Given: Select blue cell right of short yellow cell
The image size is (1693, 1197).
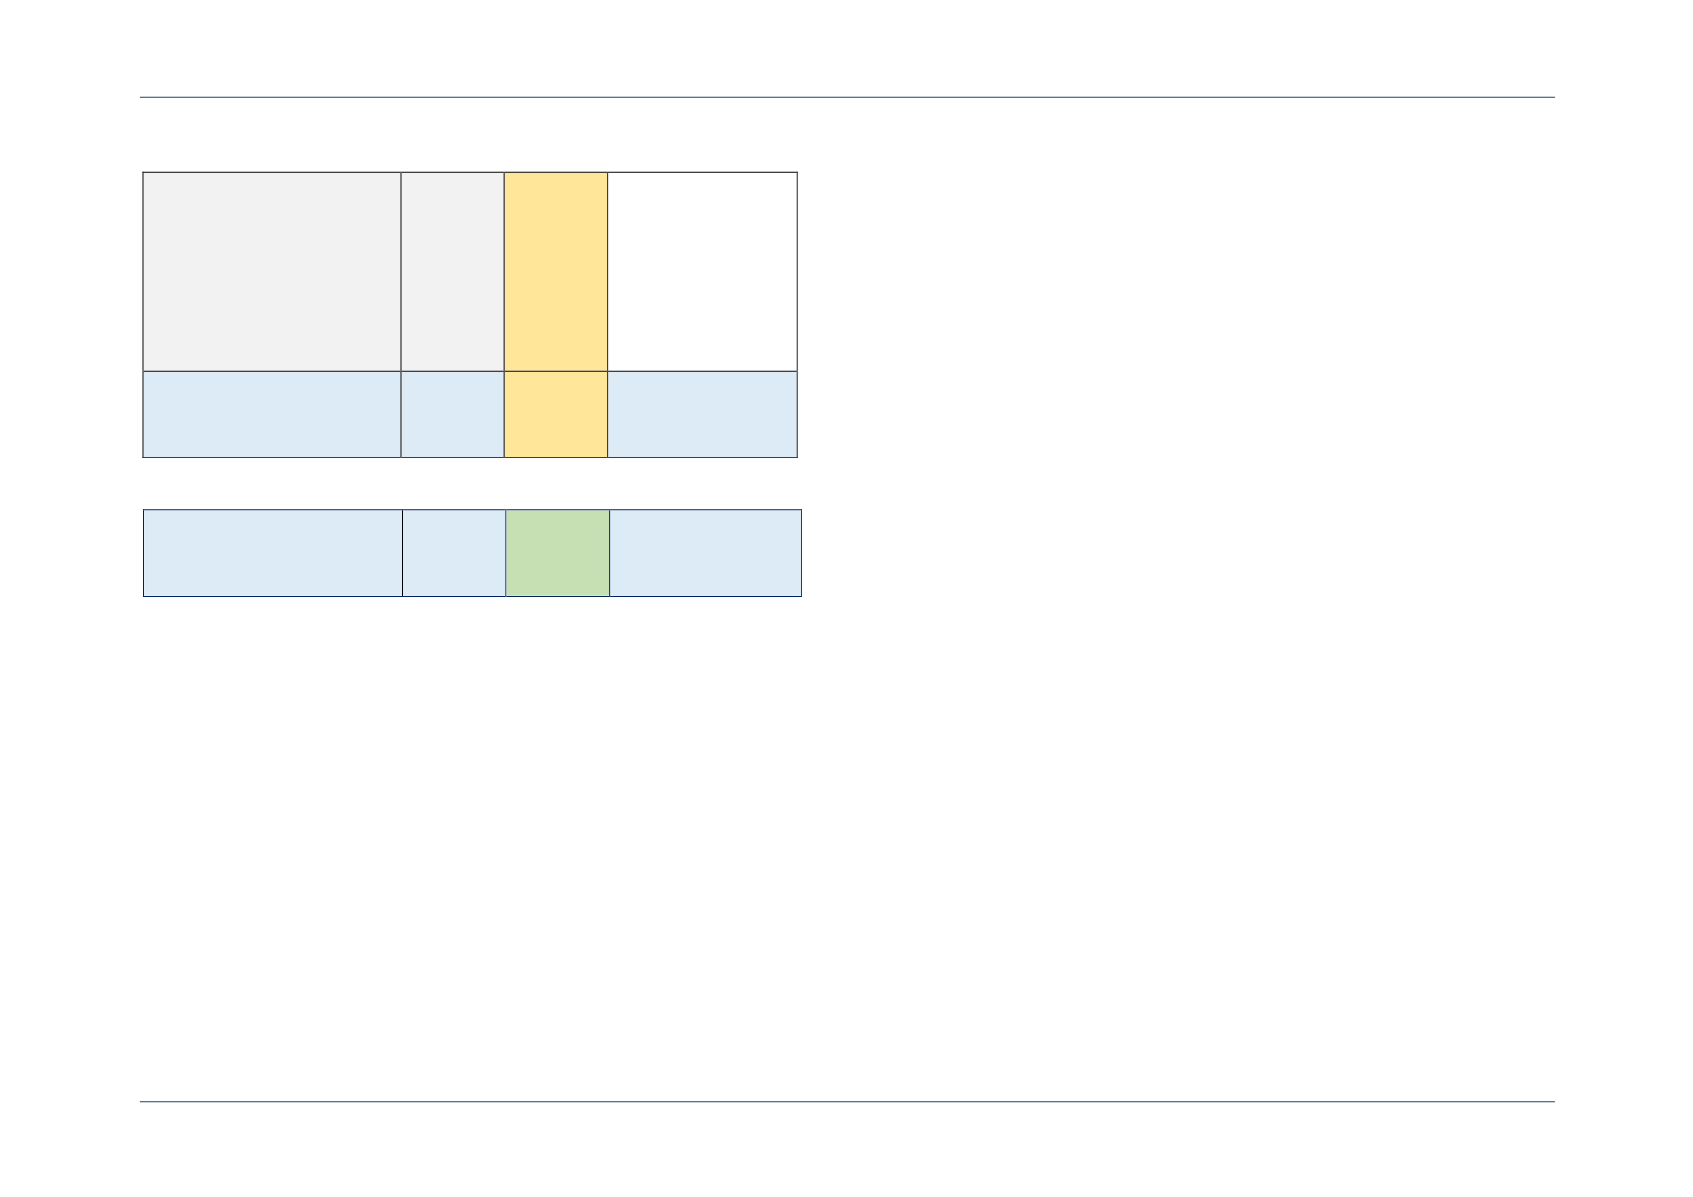Looking at the screenshot, I should (x=702, y=414).
